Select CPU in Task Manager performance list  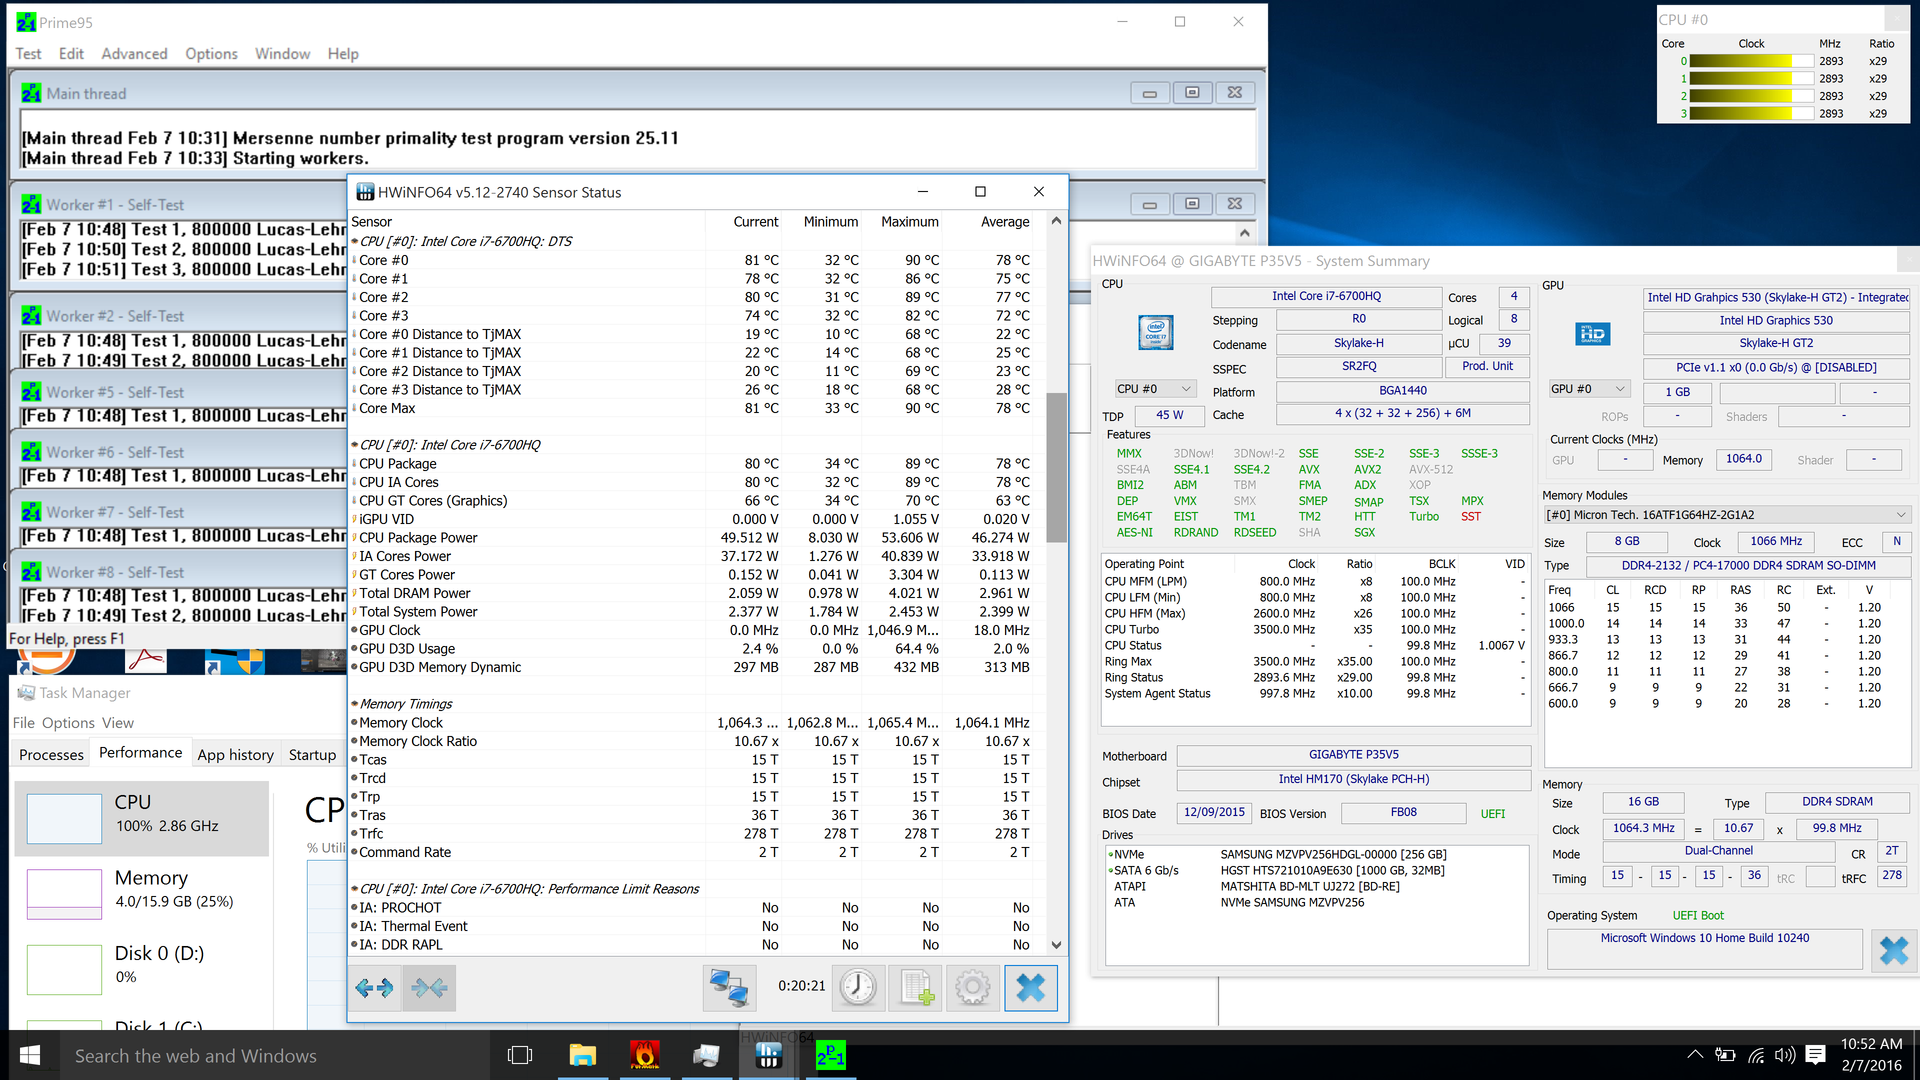pyautogui.click(x=141, y=819)
